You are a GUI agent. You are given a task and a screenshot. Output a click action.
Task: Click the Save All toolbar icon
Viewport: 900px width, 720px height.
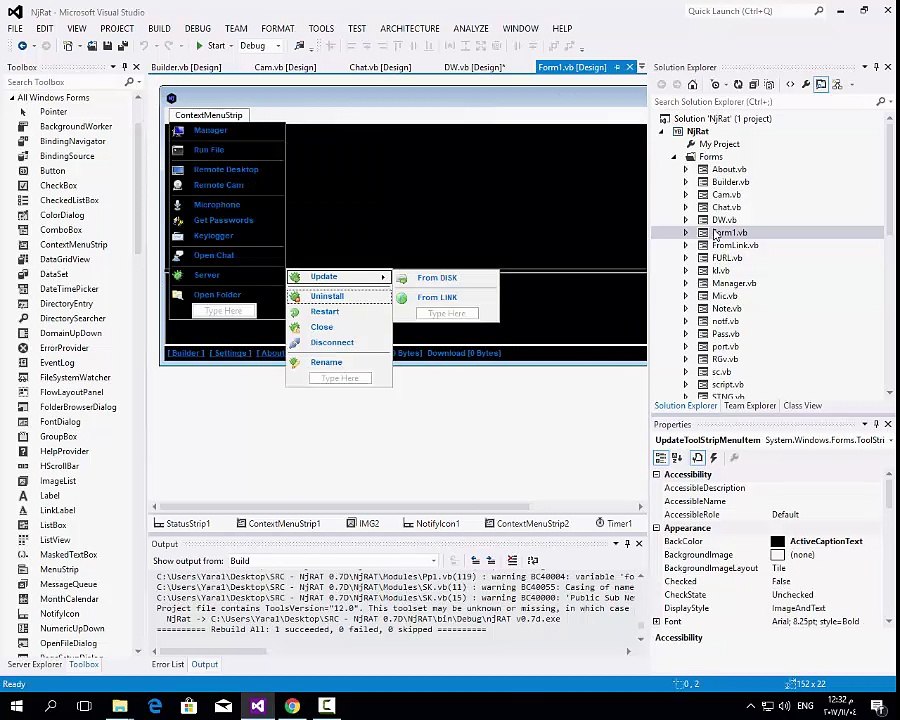(x=123, y=45)
